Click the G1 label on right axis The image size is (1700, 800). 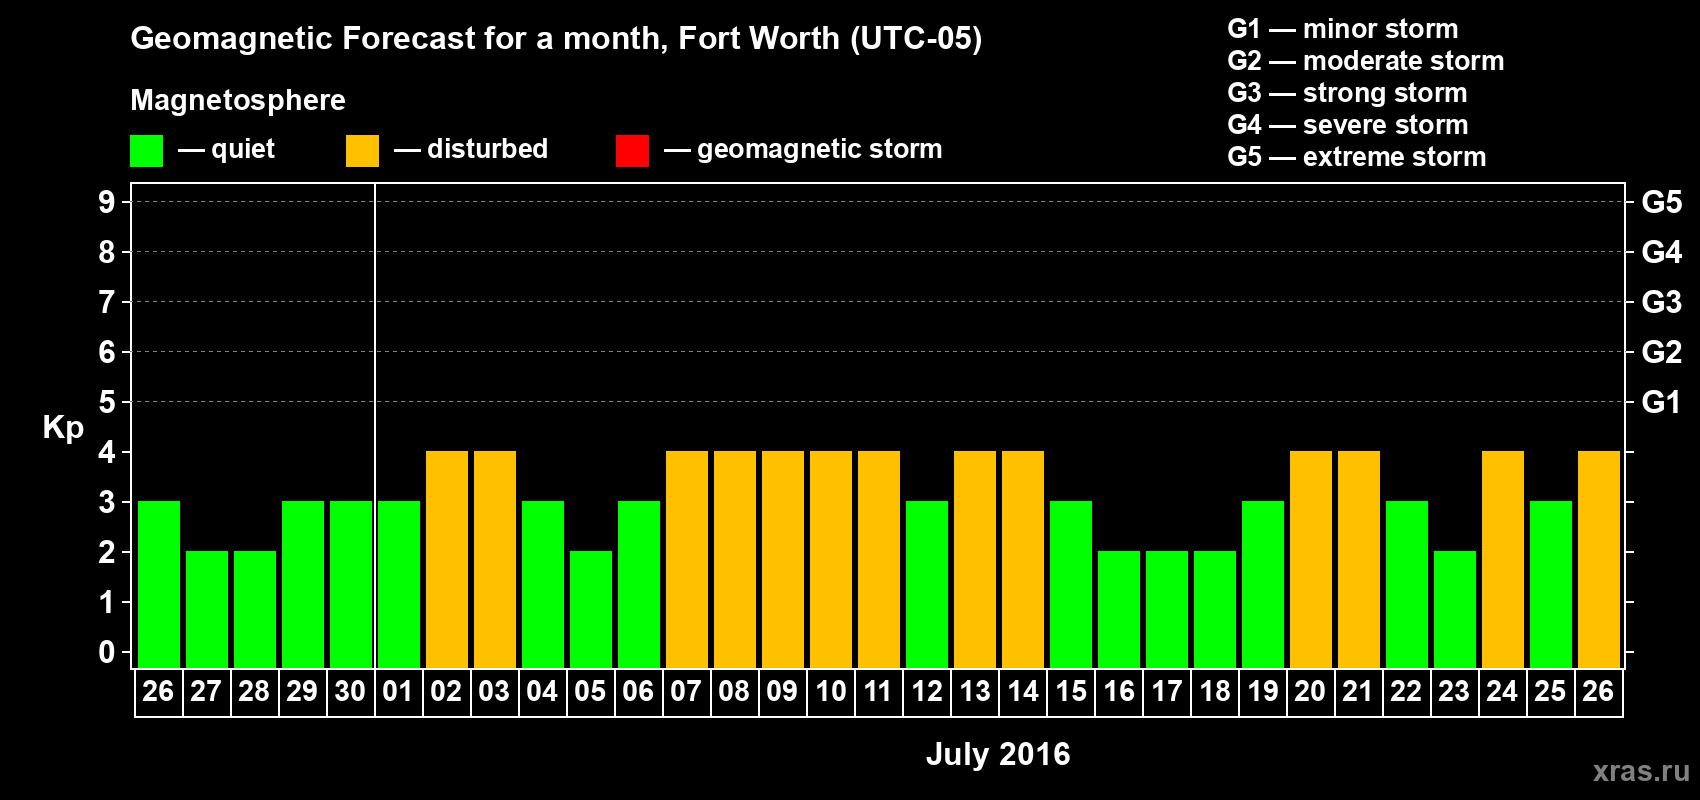[x=1662, y=402]
